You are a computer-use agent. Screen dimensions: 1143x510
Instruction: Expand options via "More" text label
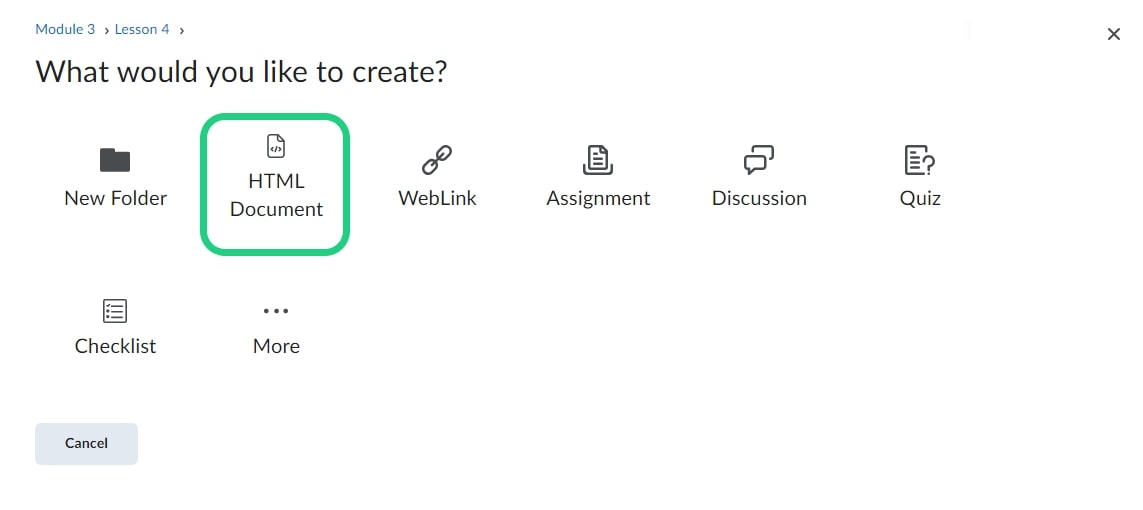coord(276,346)
